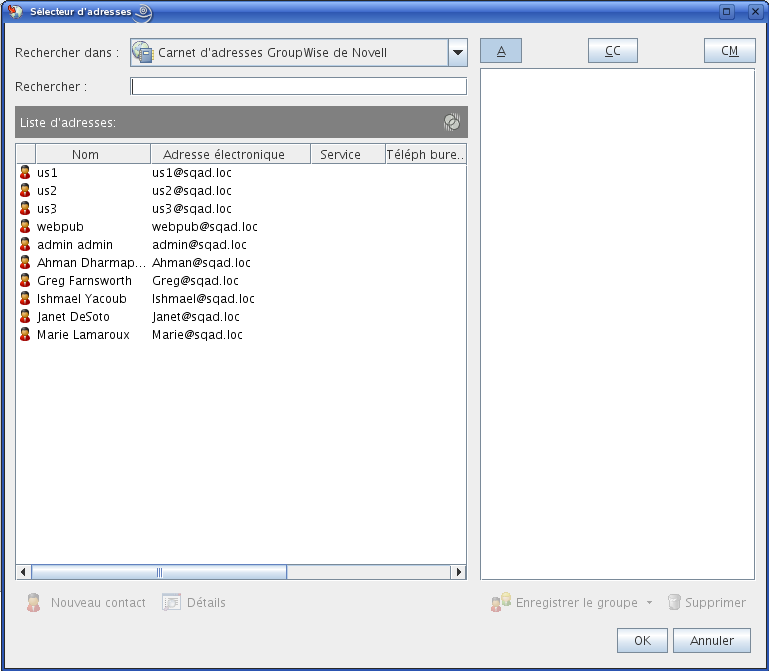This screenshot has width=769, height=671.
Task: Click the us3@sqad.loc address
Action: (192, 208)
